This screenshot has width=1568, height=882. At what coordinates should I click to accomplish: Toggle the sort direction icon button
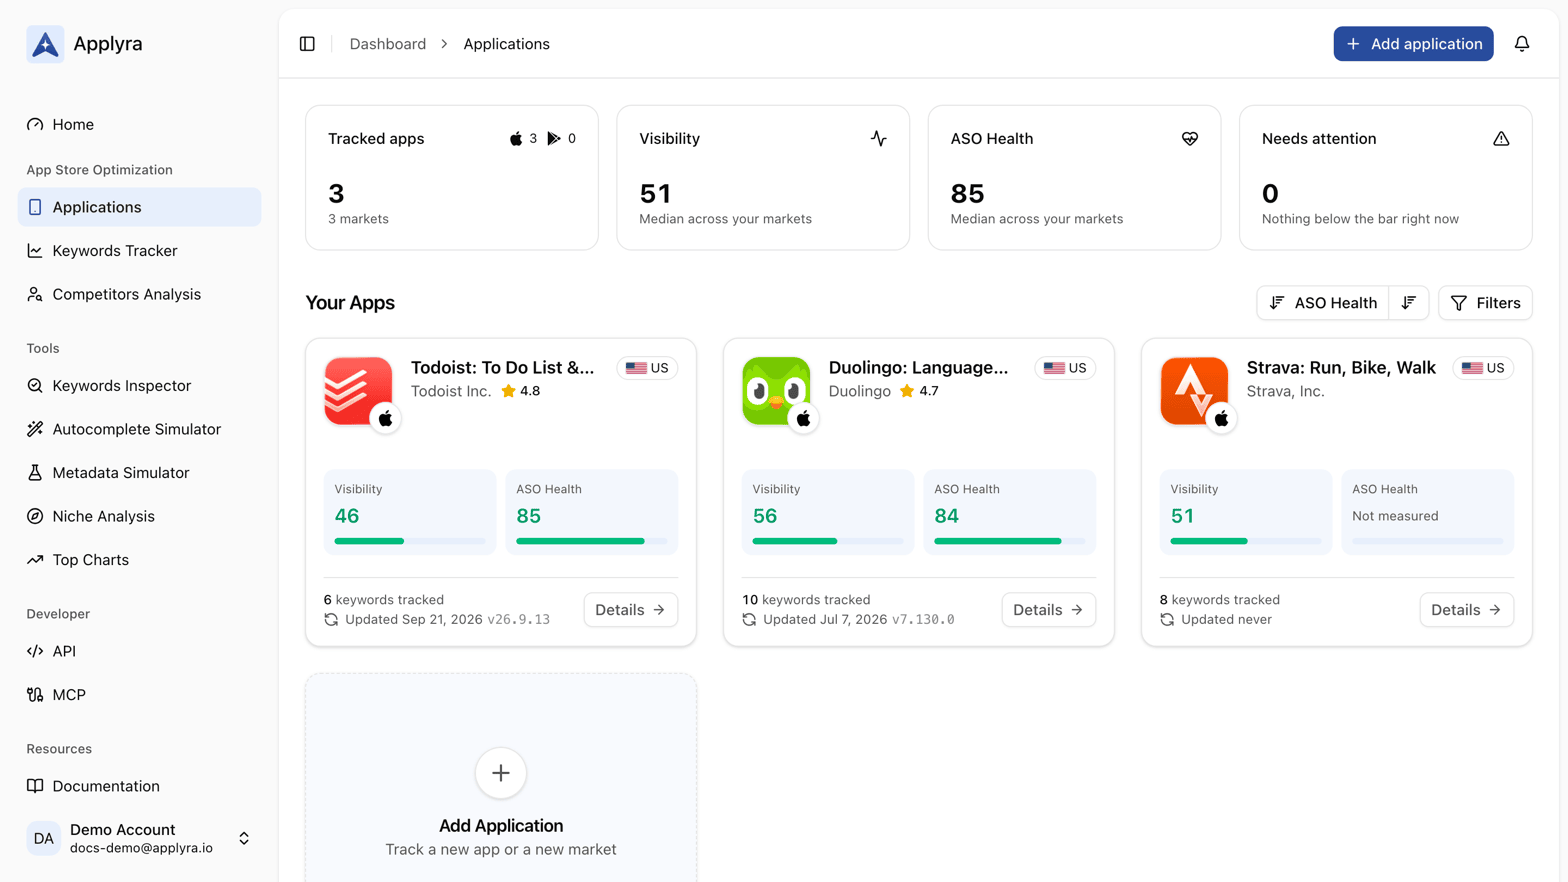pos(1408,303)
